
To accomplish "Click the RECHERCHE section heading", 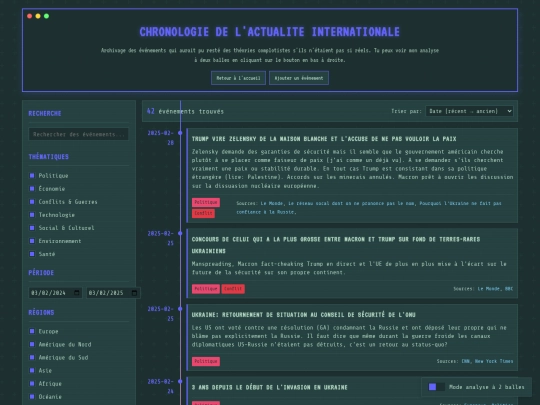I will point(45,113).
